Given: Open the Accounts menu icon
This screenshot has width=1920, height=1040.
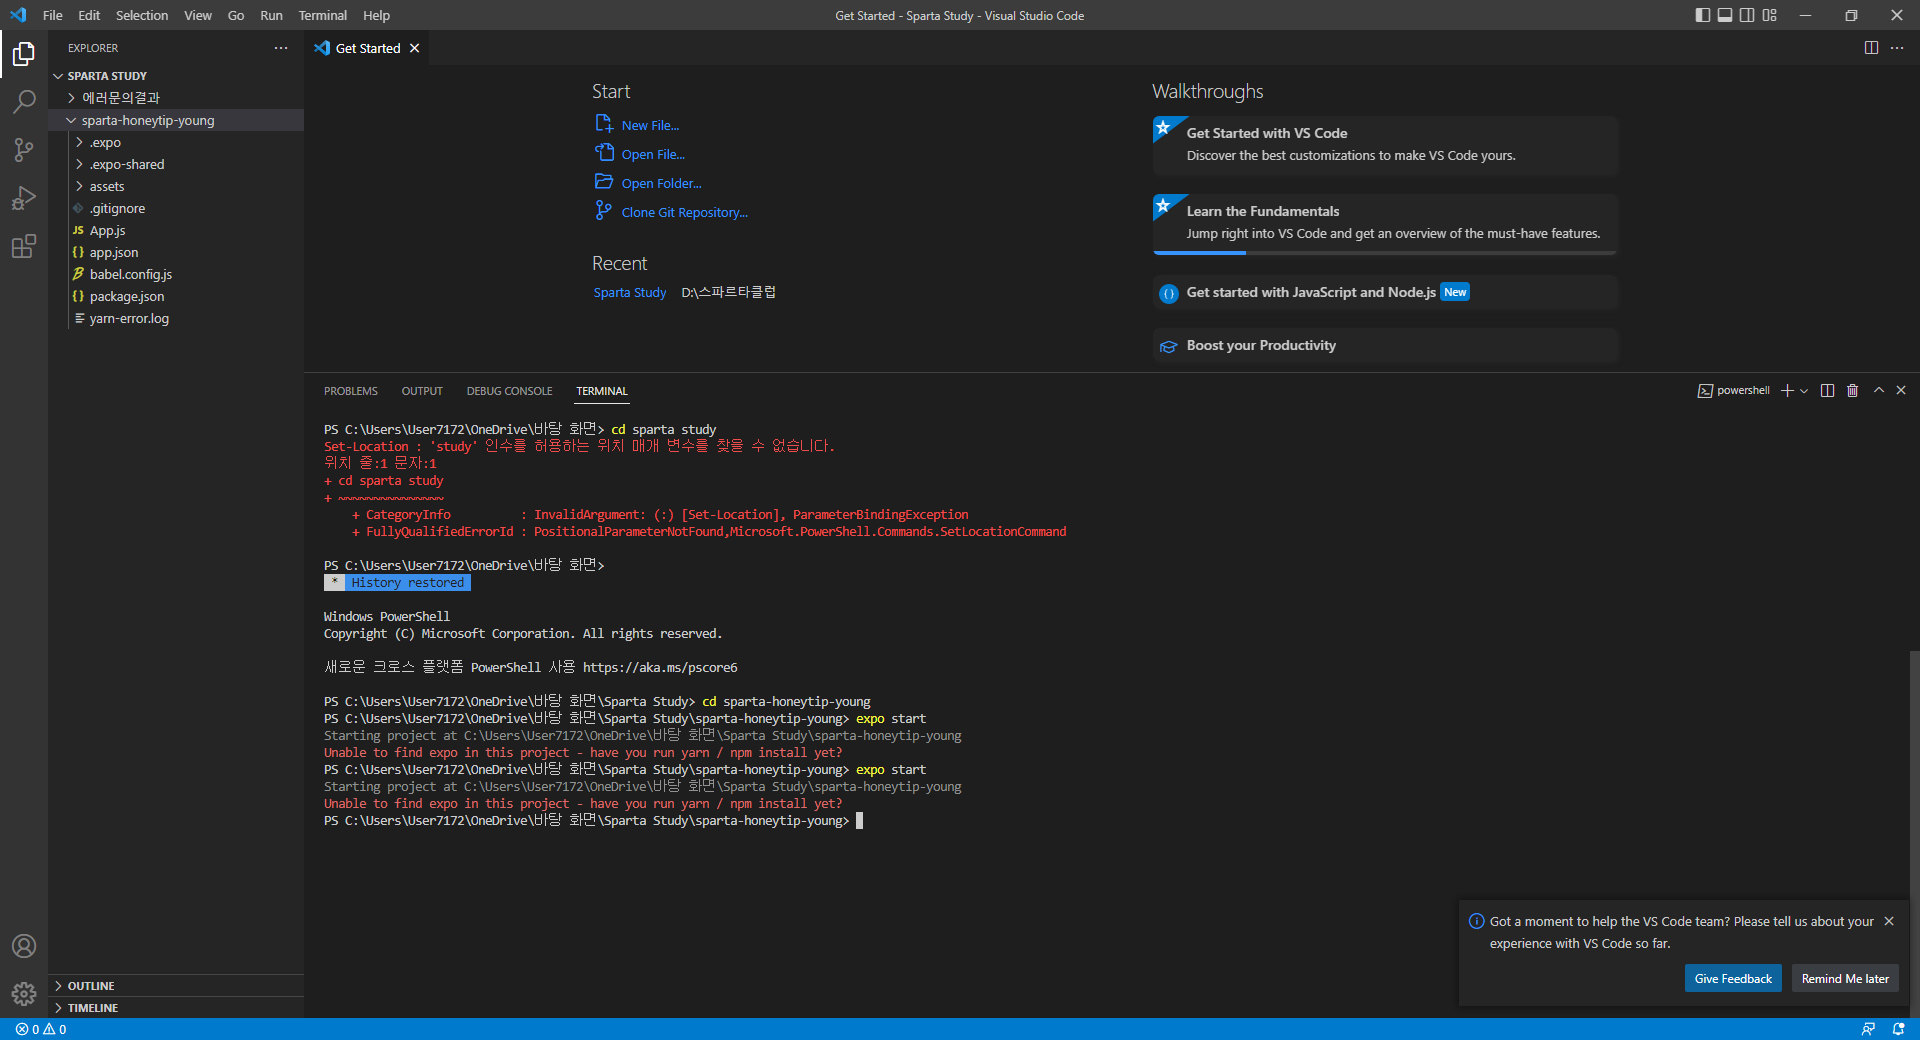Looking at the screenshot, I should [24, 946].
